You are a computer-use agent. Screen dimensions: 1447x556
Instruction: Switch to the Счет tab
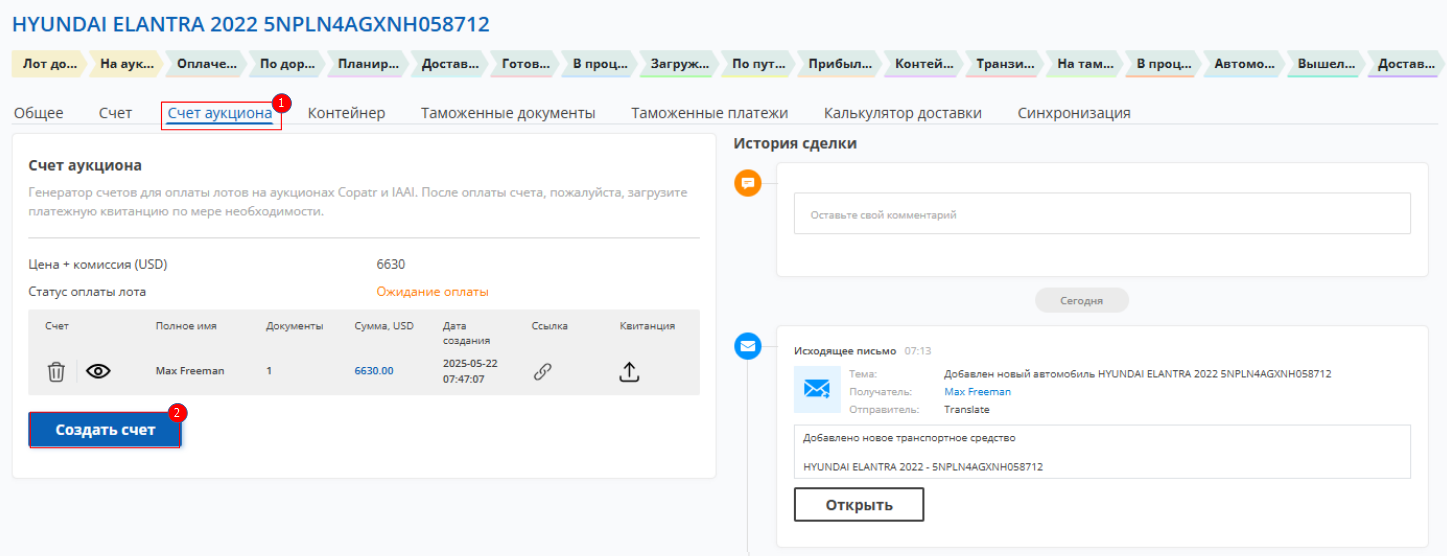(x=115, y=113)
